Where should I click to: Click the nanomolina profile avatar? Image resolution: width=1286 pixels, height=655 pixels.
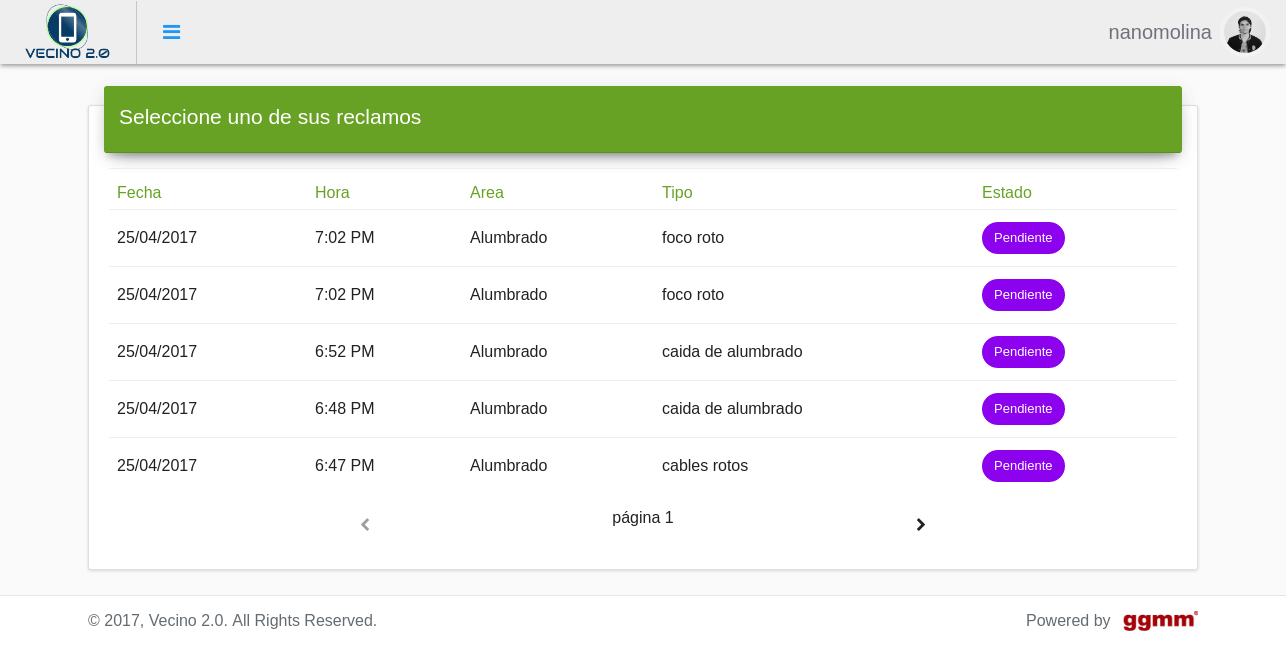[x=1244, y=32]
